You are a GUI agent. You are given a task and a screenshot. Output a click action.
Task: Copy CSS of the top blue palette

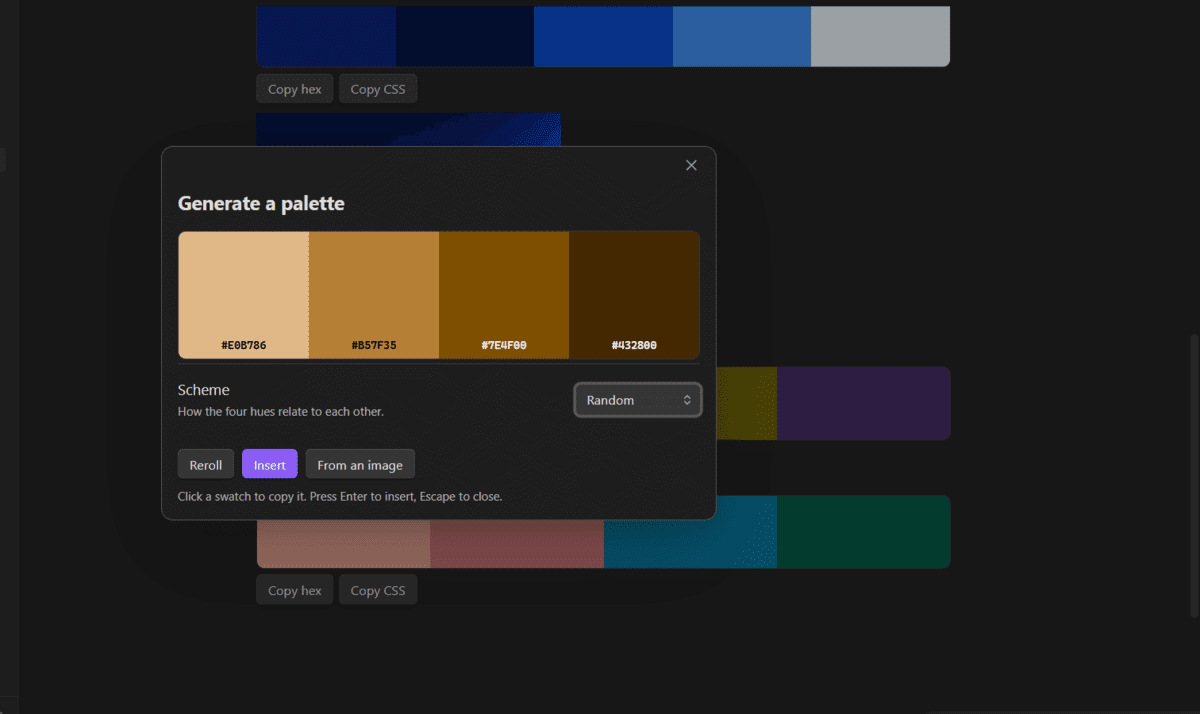(378, 89)
